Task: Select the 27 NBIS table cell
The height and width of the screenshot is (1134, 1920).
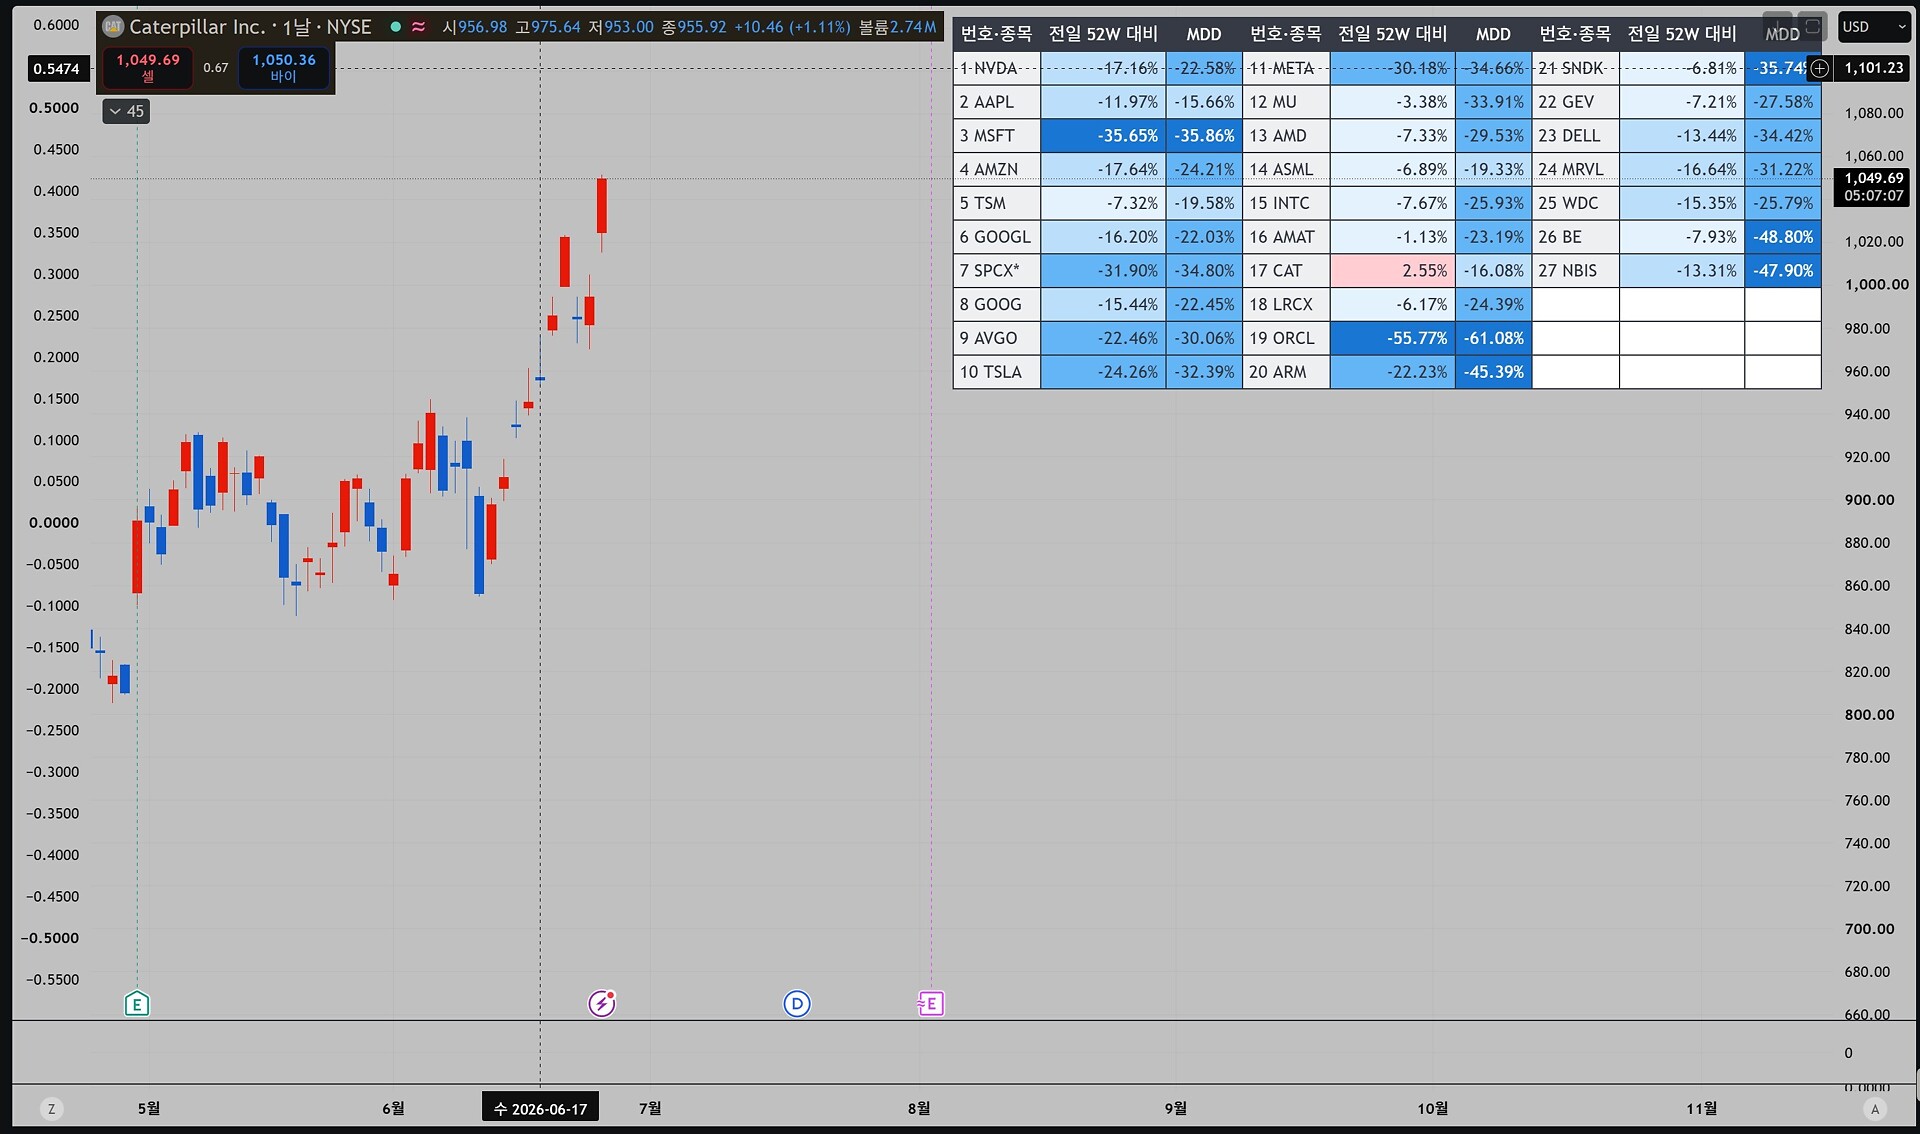Action: pos(1575,271)
